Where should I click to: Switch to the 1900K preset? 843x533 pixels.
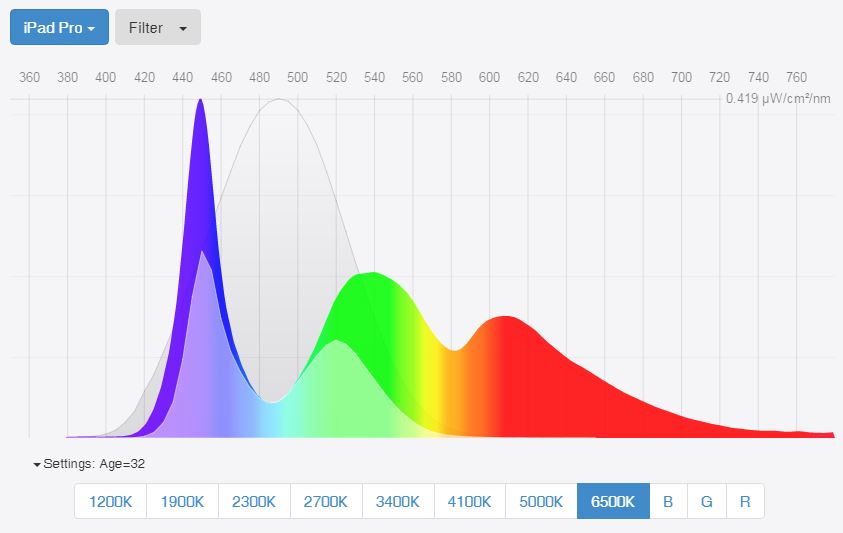click(x=182, y=502)
